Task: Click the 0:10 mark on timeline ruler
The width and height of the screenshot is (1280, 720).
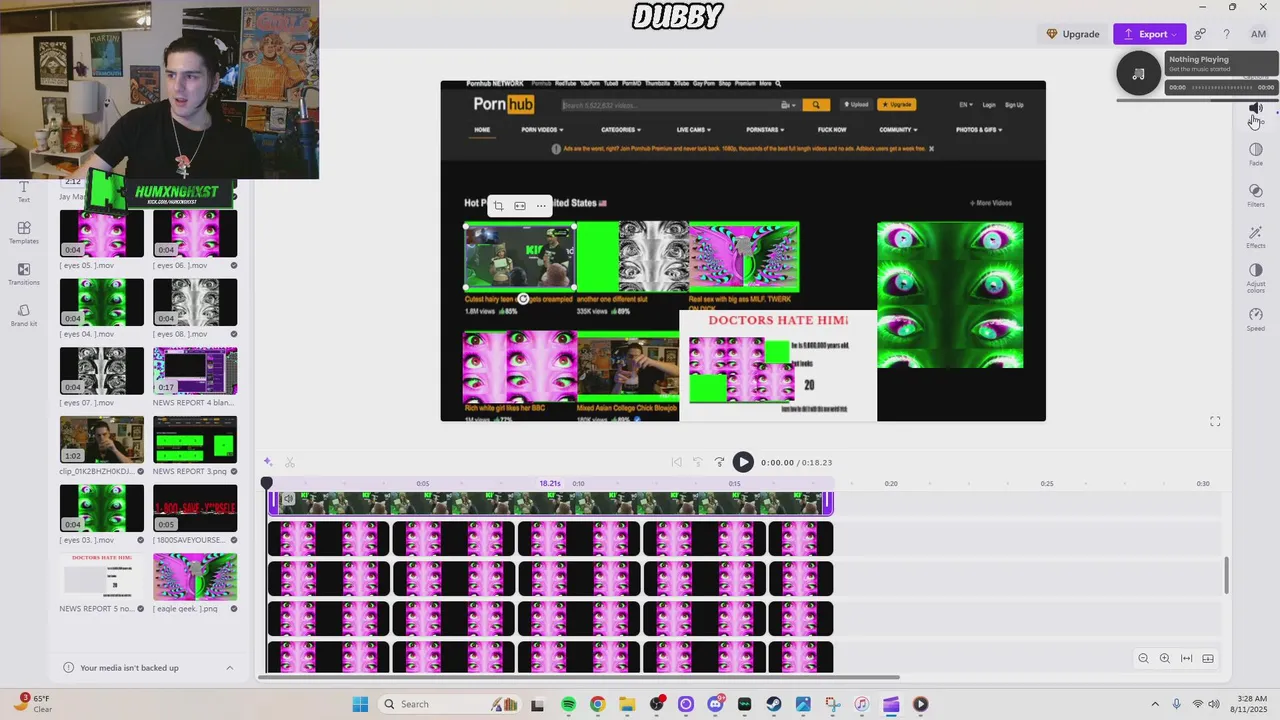Action: coord(579,484)
